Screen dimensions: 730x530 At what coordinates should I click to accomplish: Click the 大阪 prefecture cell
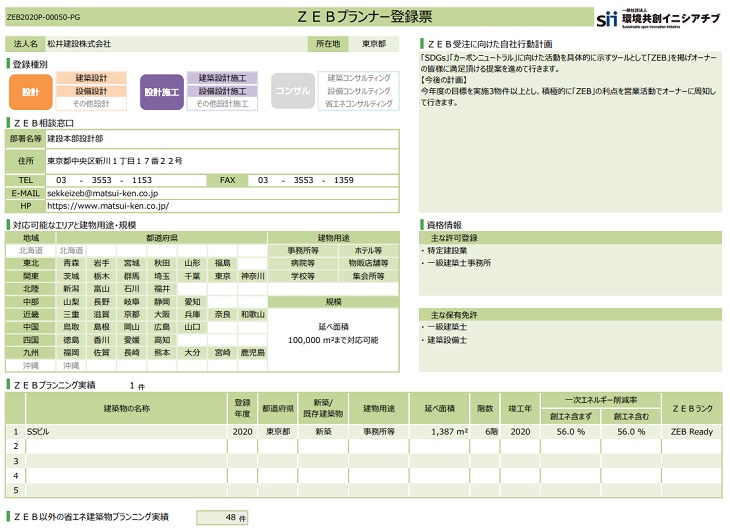[x=162, y=314]
